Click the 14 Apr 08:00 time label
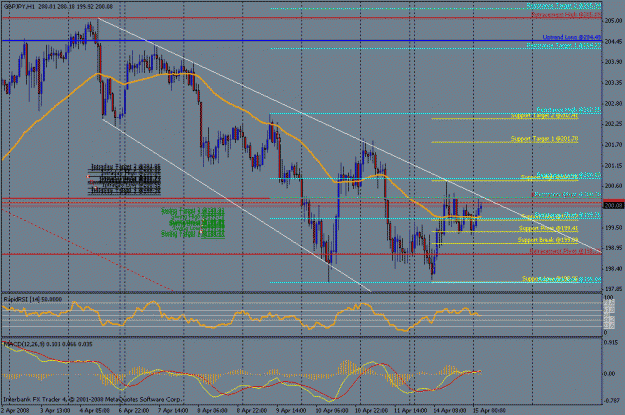This screenshot has width=625, height=415. (450, 411)
